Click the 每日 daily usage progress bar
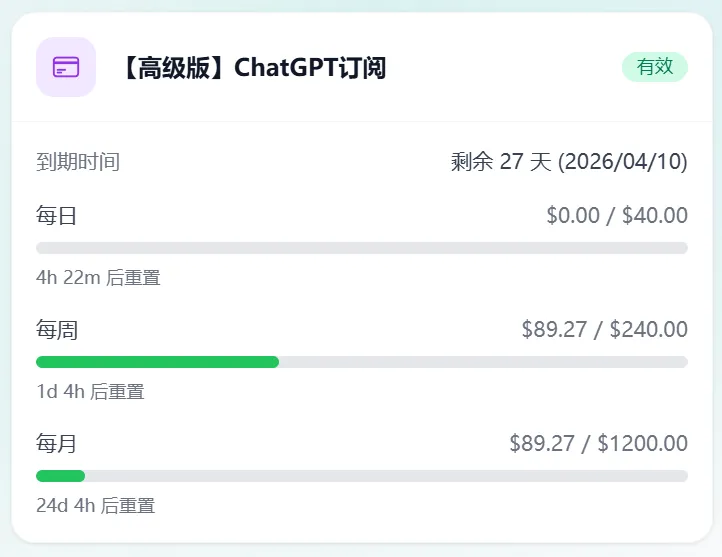The image size is (722, 557). coord(361,248)
